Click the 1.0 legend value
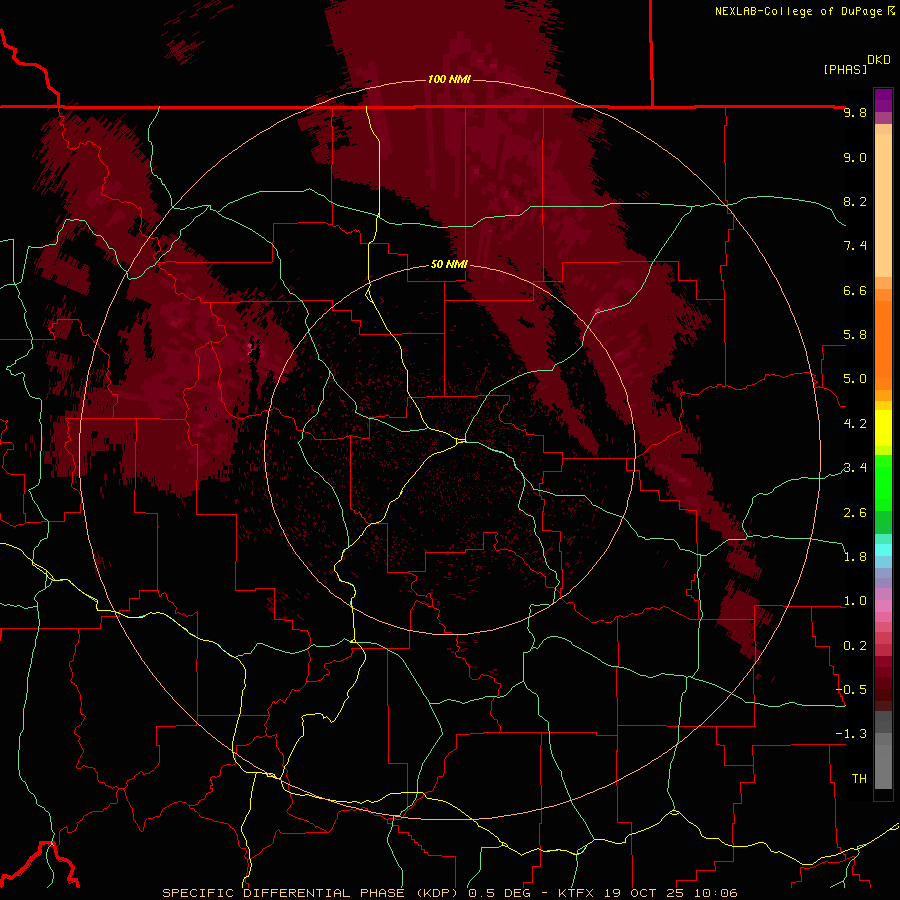900x900 pixels. [855, 601]
